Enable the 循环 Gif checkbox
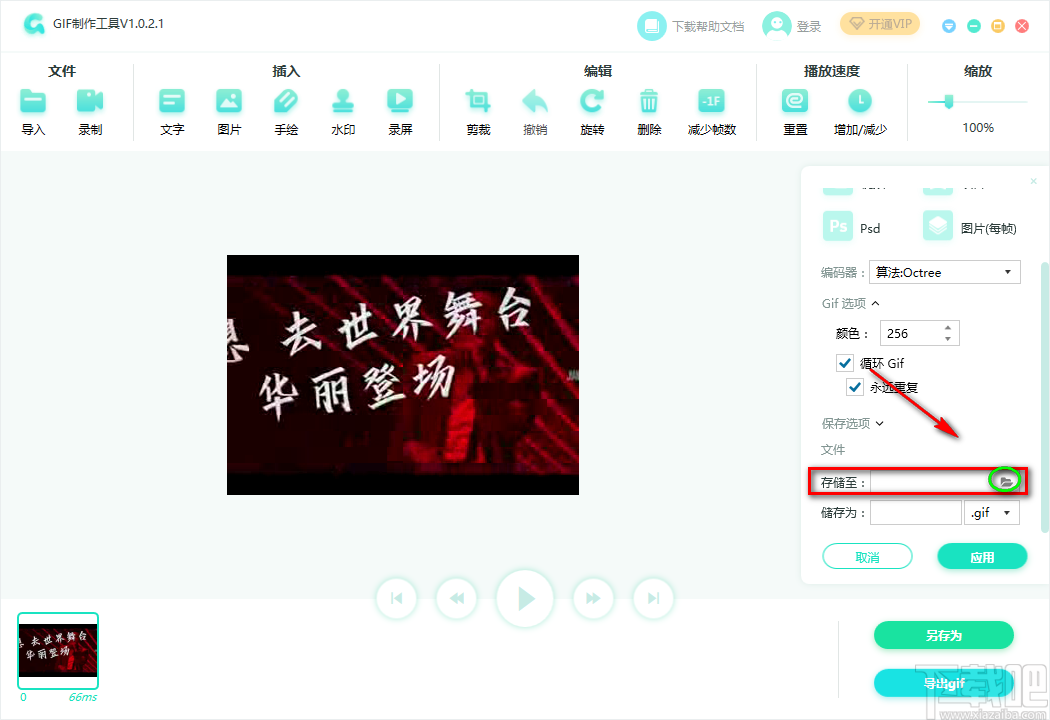Viewport: 1050px width, 720px height. point(845,362)
